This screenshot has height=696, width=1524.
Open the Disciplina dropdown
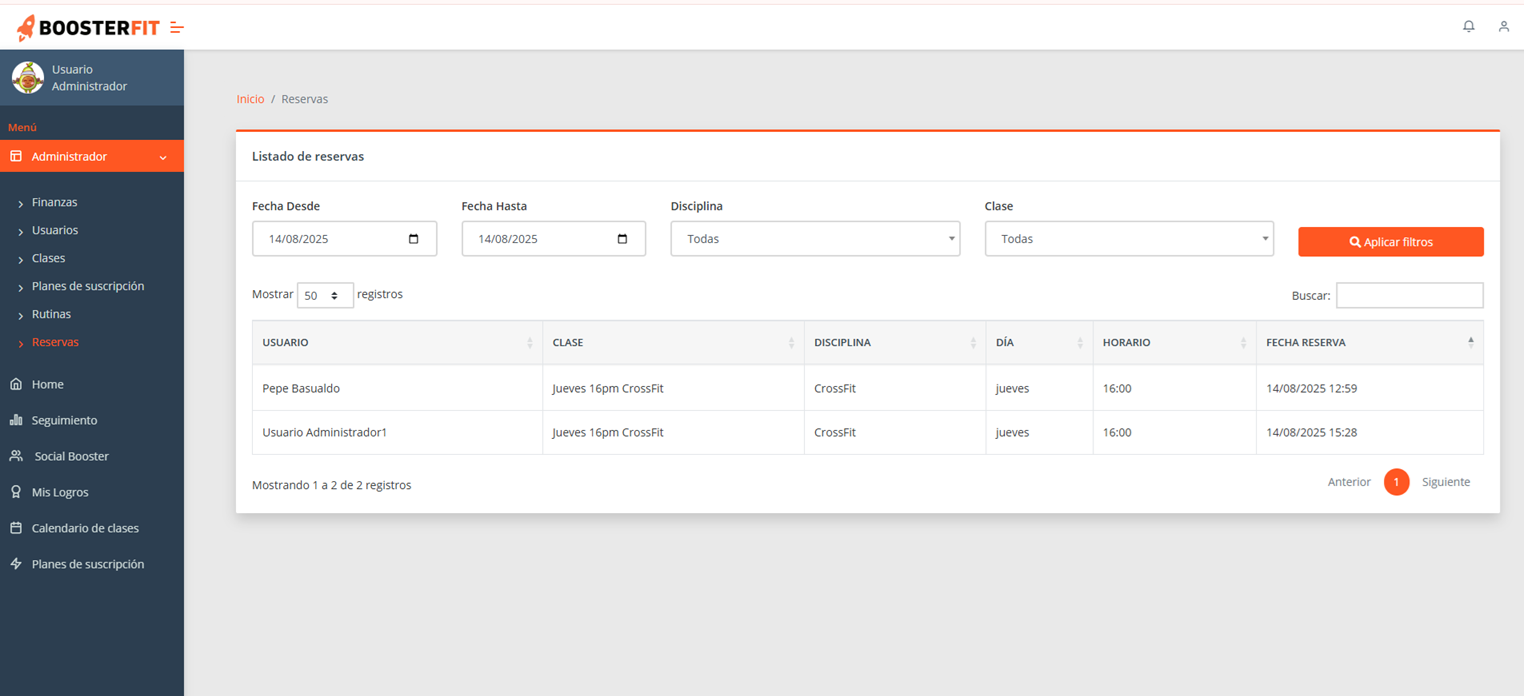(815, 239)
